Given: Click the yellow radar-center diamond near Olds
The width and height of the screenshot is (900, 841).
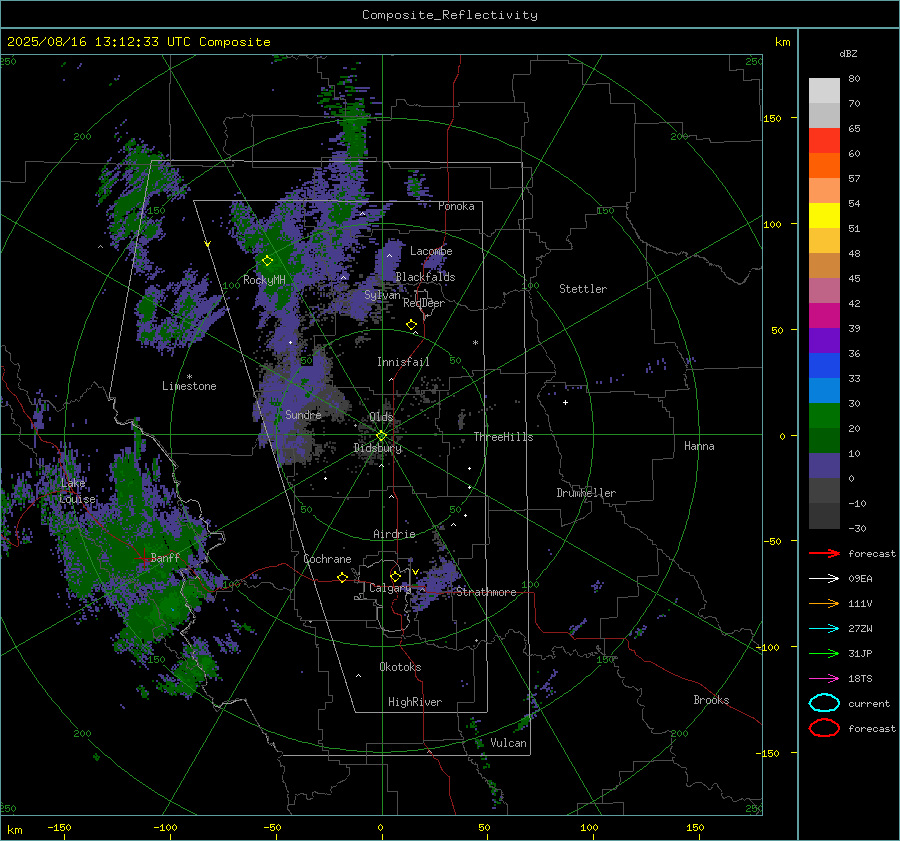Looking at the screenshot, I should pyautogui.click(x=382, y=436).
